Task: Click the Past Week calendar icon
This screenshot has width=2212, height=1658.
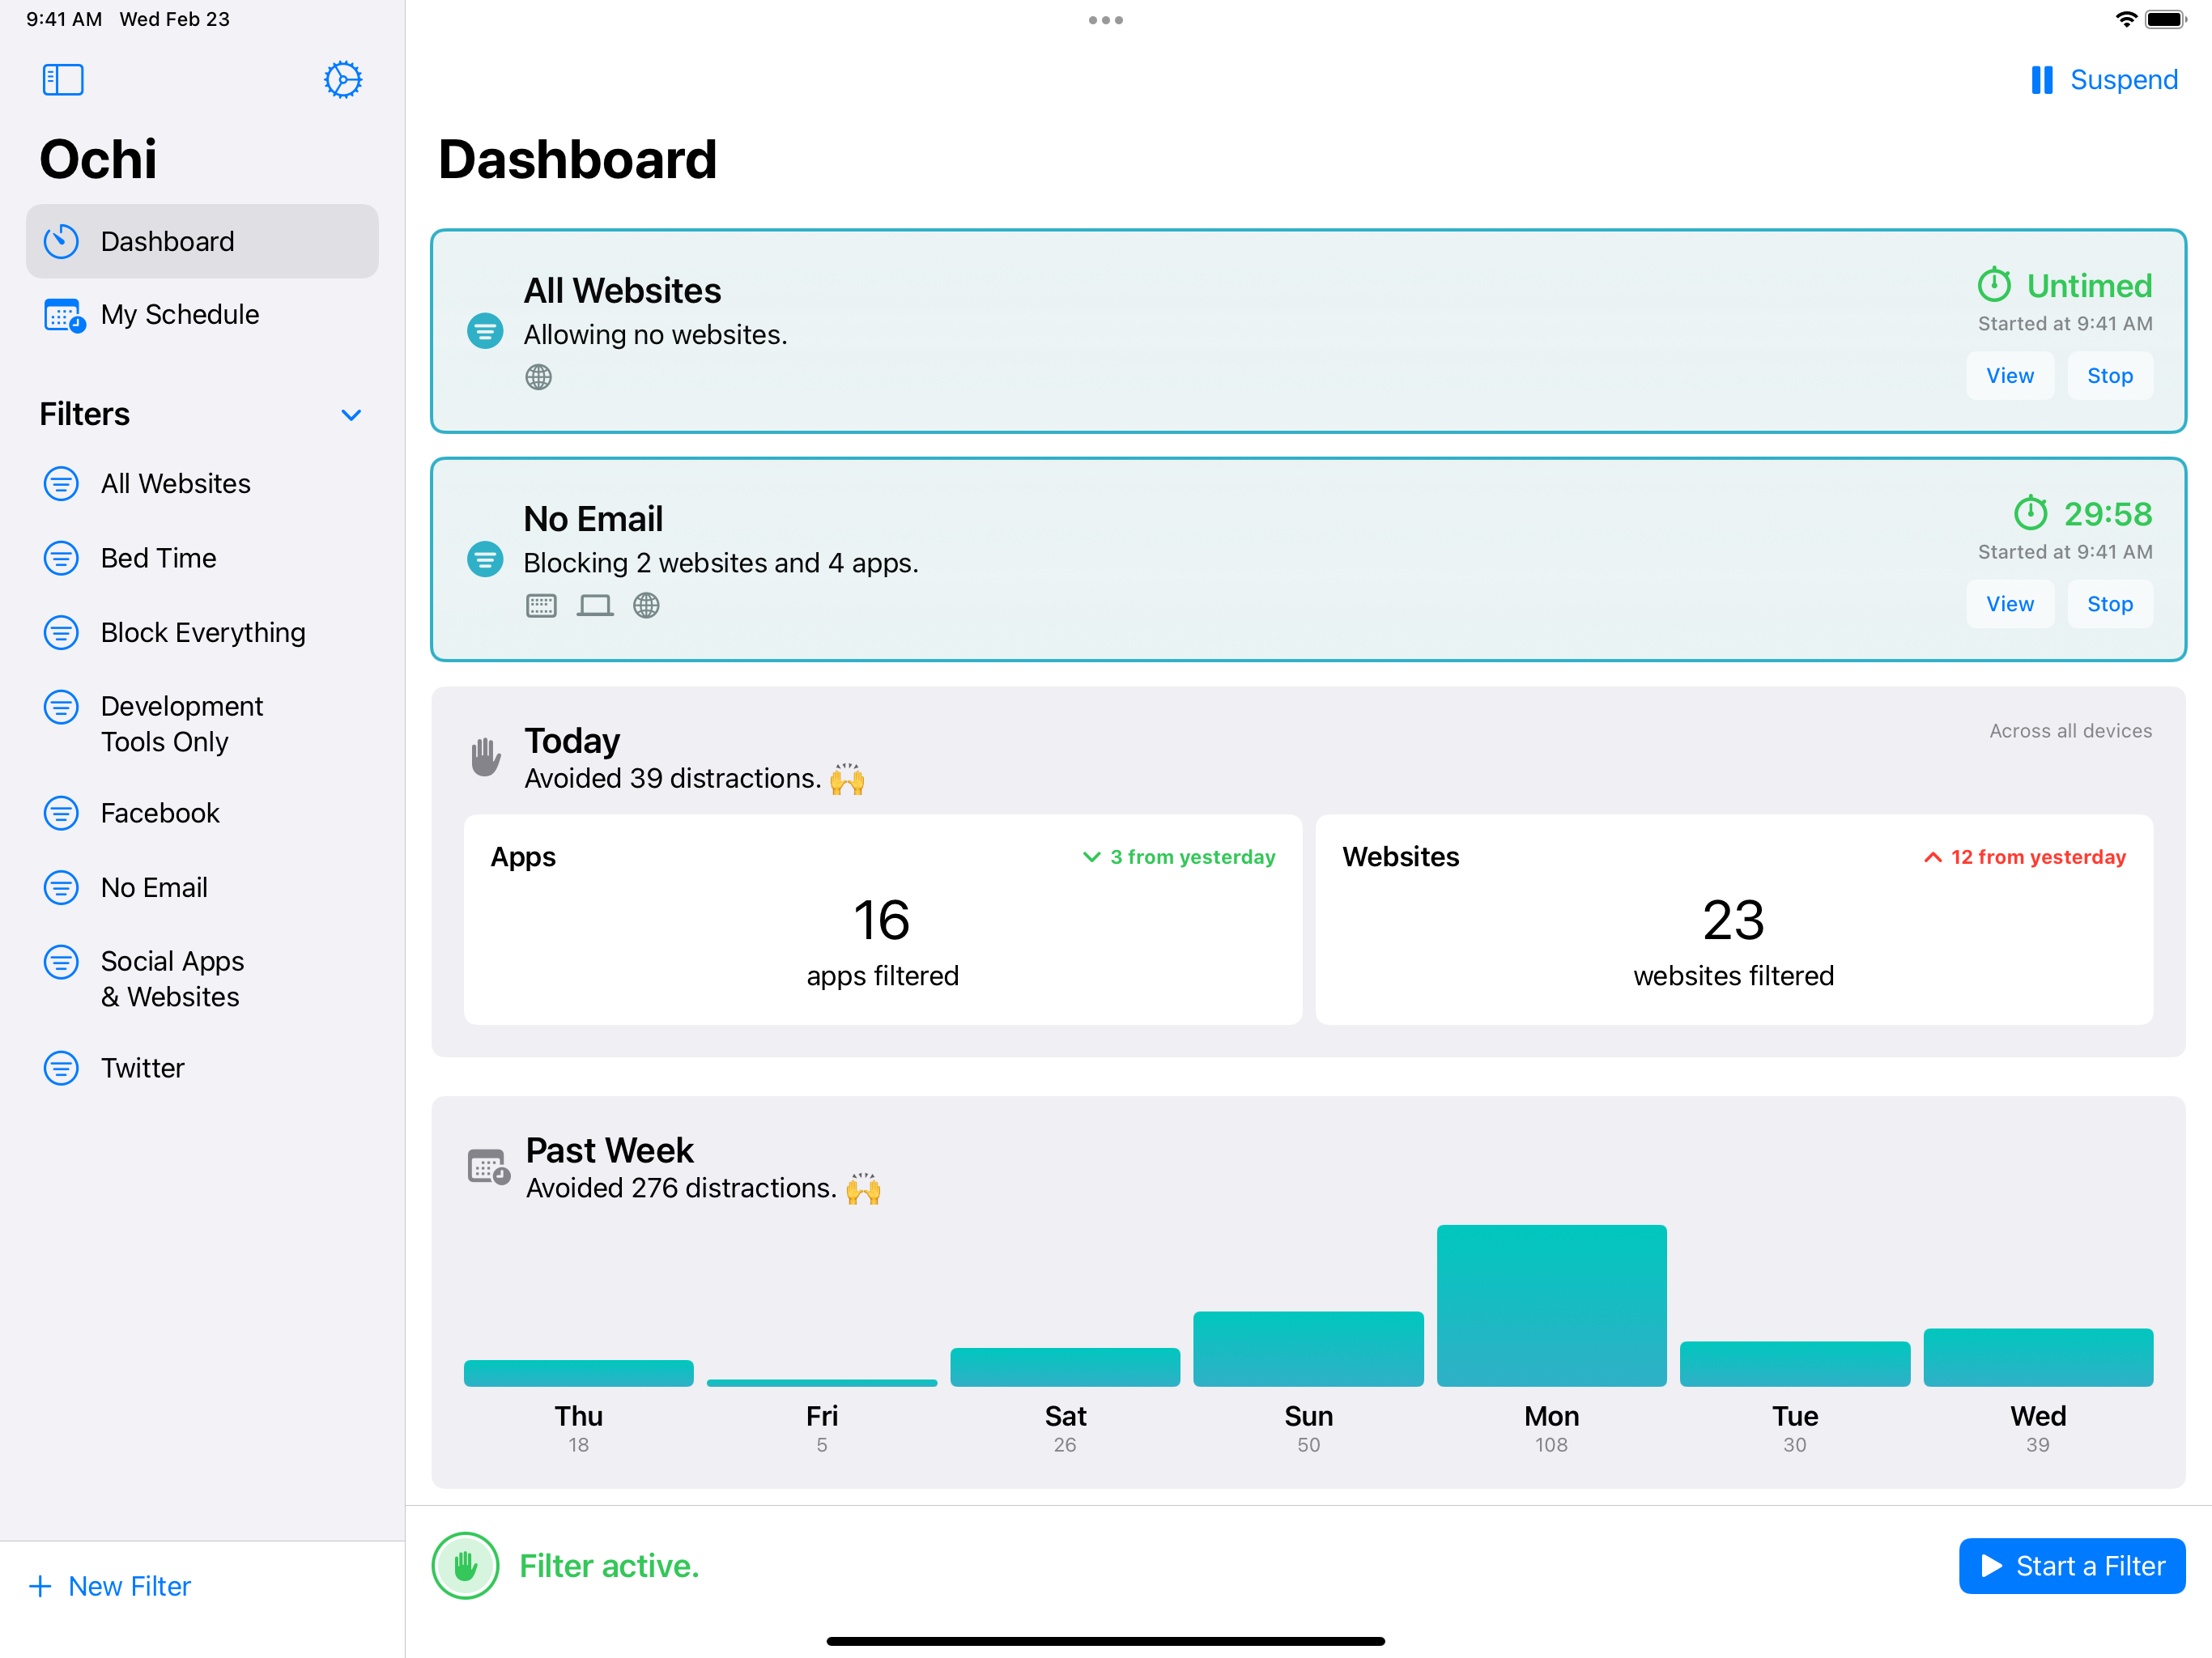Action: pos(488,1166)
